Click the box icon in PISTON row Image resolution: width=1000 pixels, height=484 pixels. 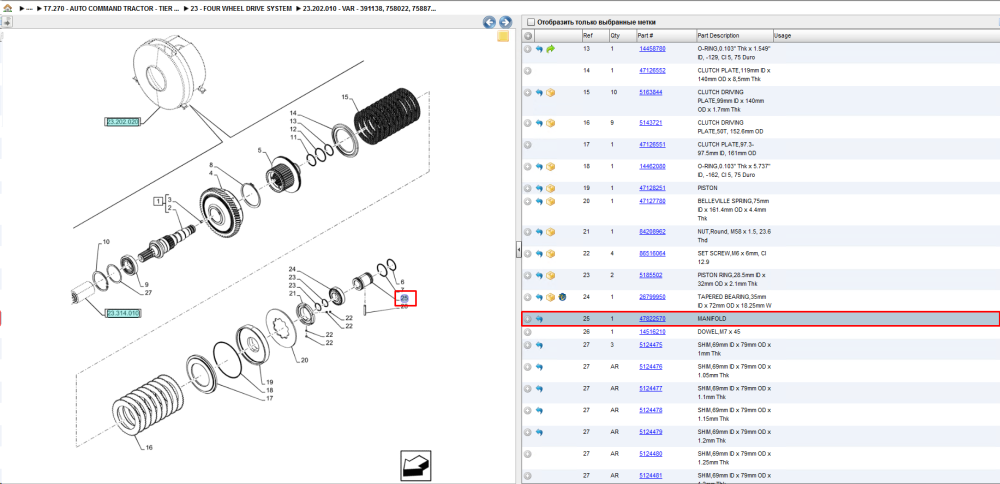coord(550,188)
